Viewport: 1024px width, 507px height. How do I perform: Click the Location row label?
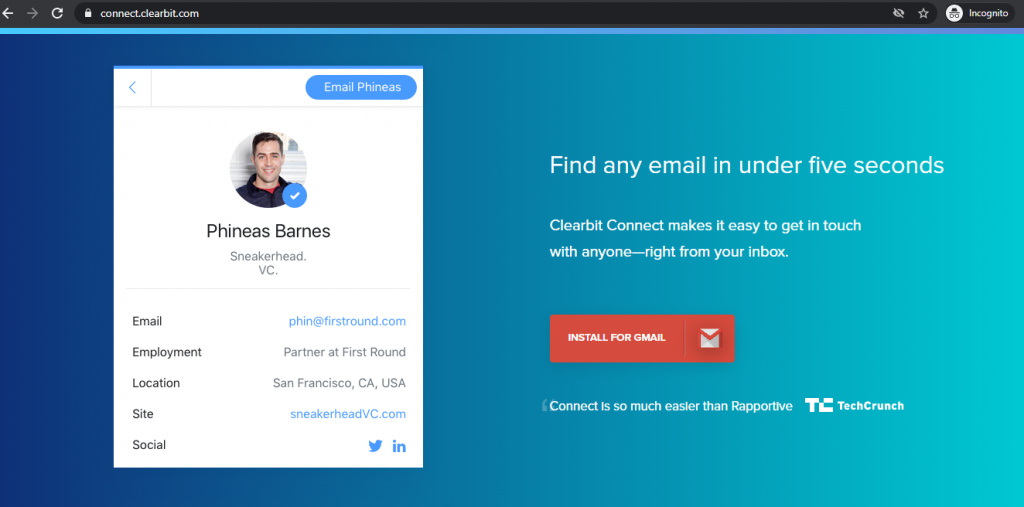[x=156, y=384]
